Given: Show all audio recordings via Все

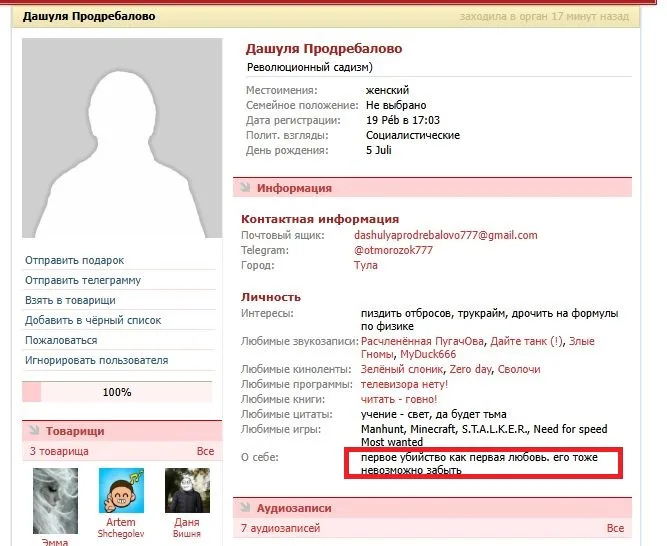Looking at the screenshot, I should pos(615,528).
